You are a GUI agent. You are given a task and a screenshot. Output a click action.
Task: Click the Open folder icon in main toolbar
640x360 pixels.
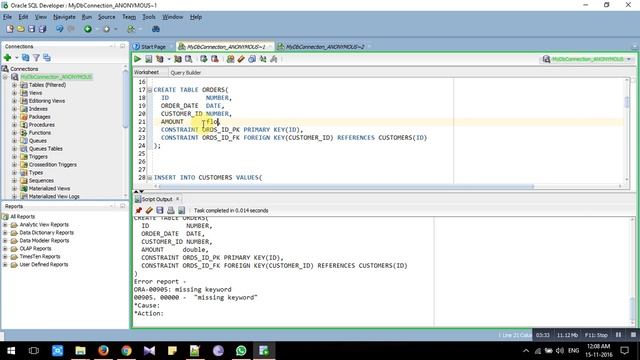20,29
